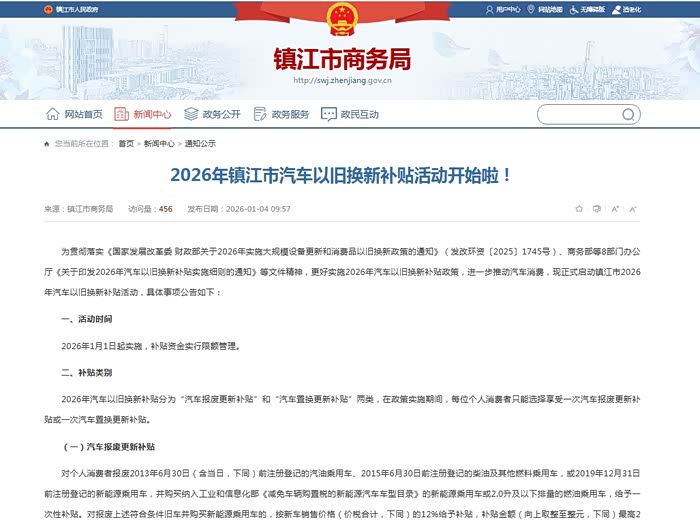Image resolution: width=700 pixels, height=524 pixels.
Task: Click 首页 breadcrumb link
Action: point(126,144)
